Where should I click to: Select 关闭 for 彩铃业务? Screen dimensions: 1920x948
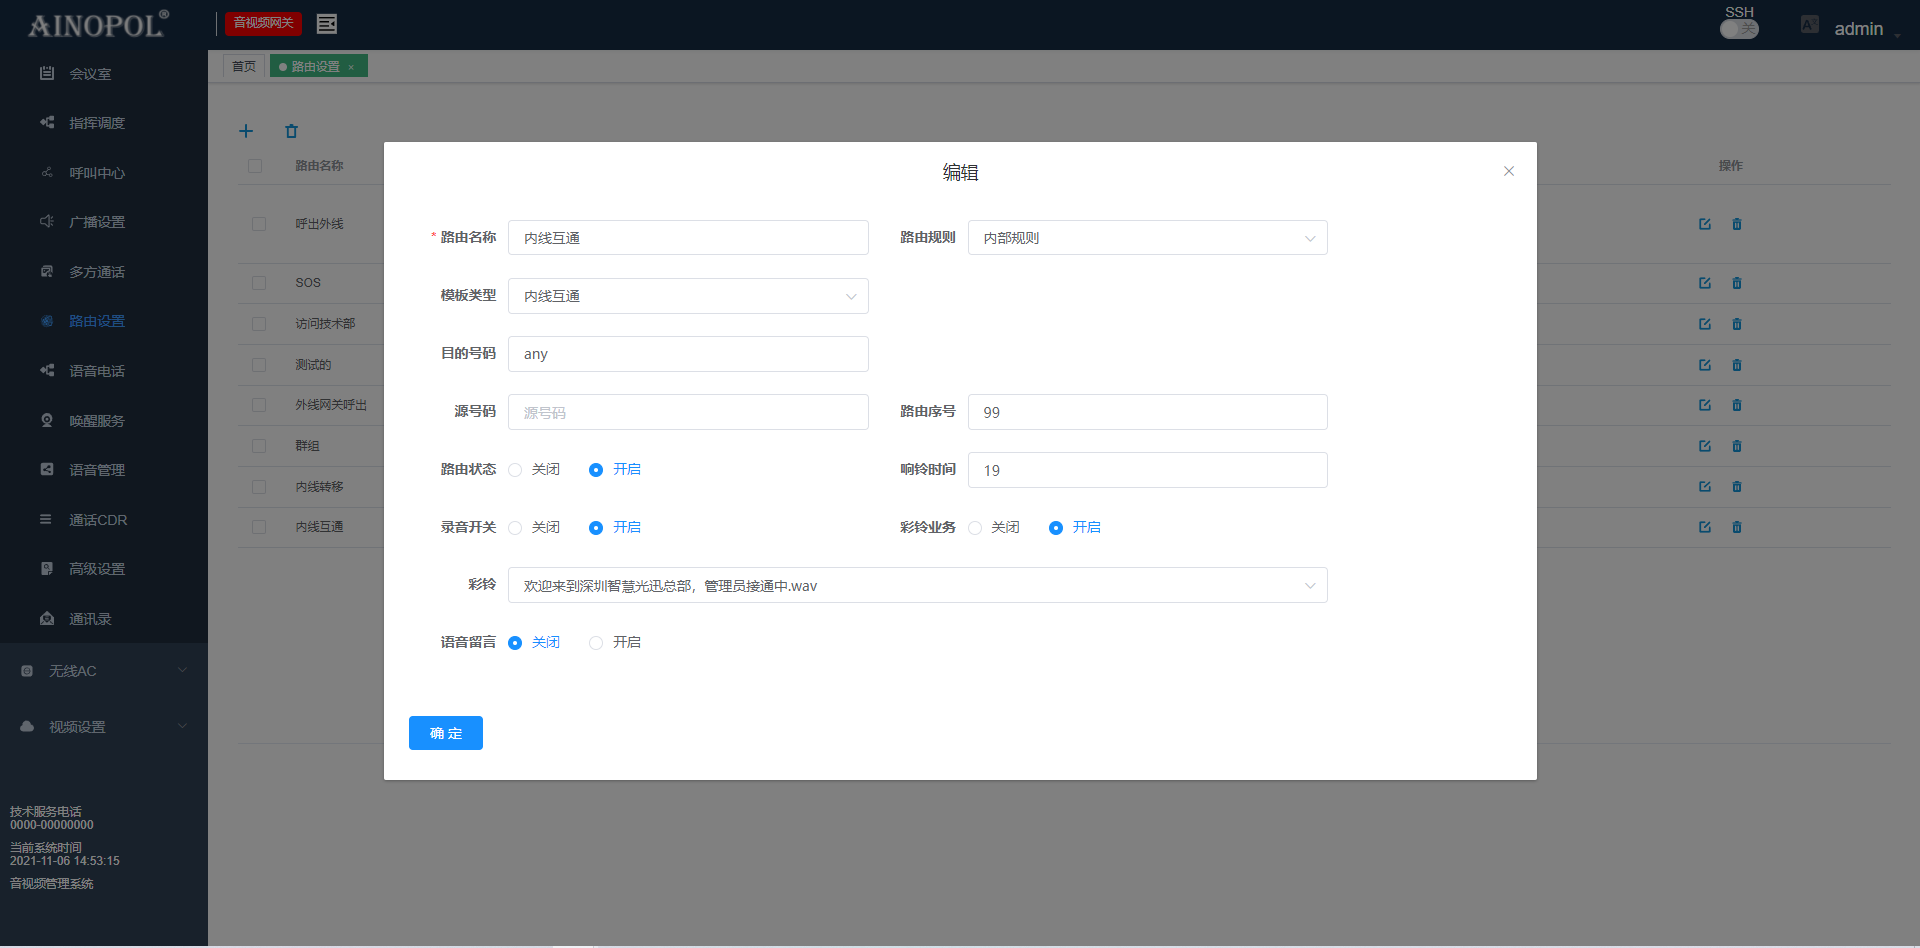(975, 528)
